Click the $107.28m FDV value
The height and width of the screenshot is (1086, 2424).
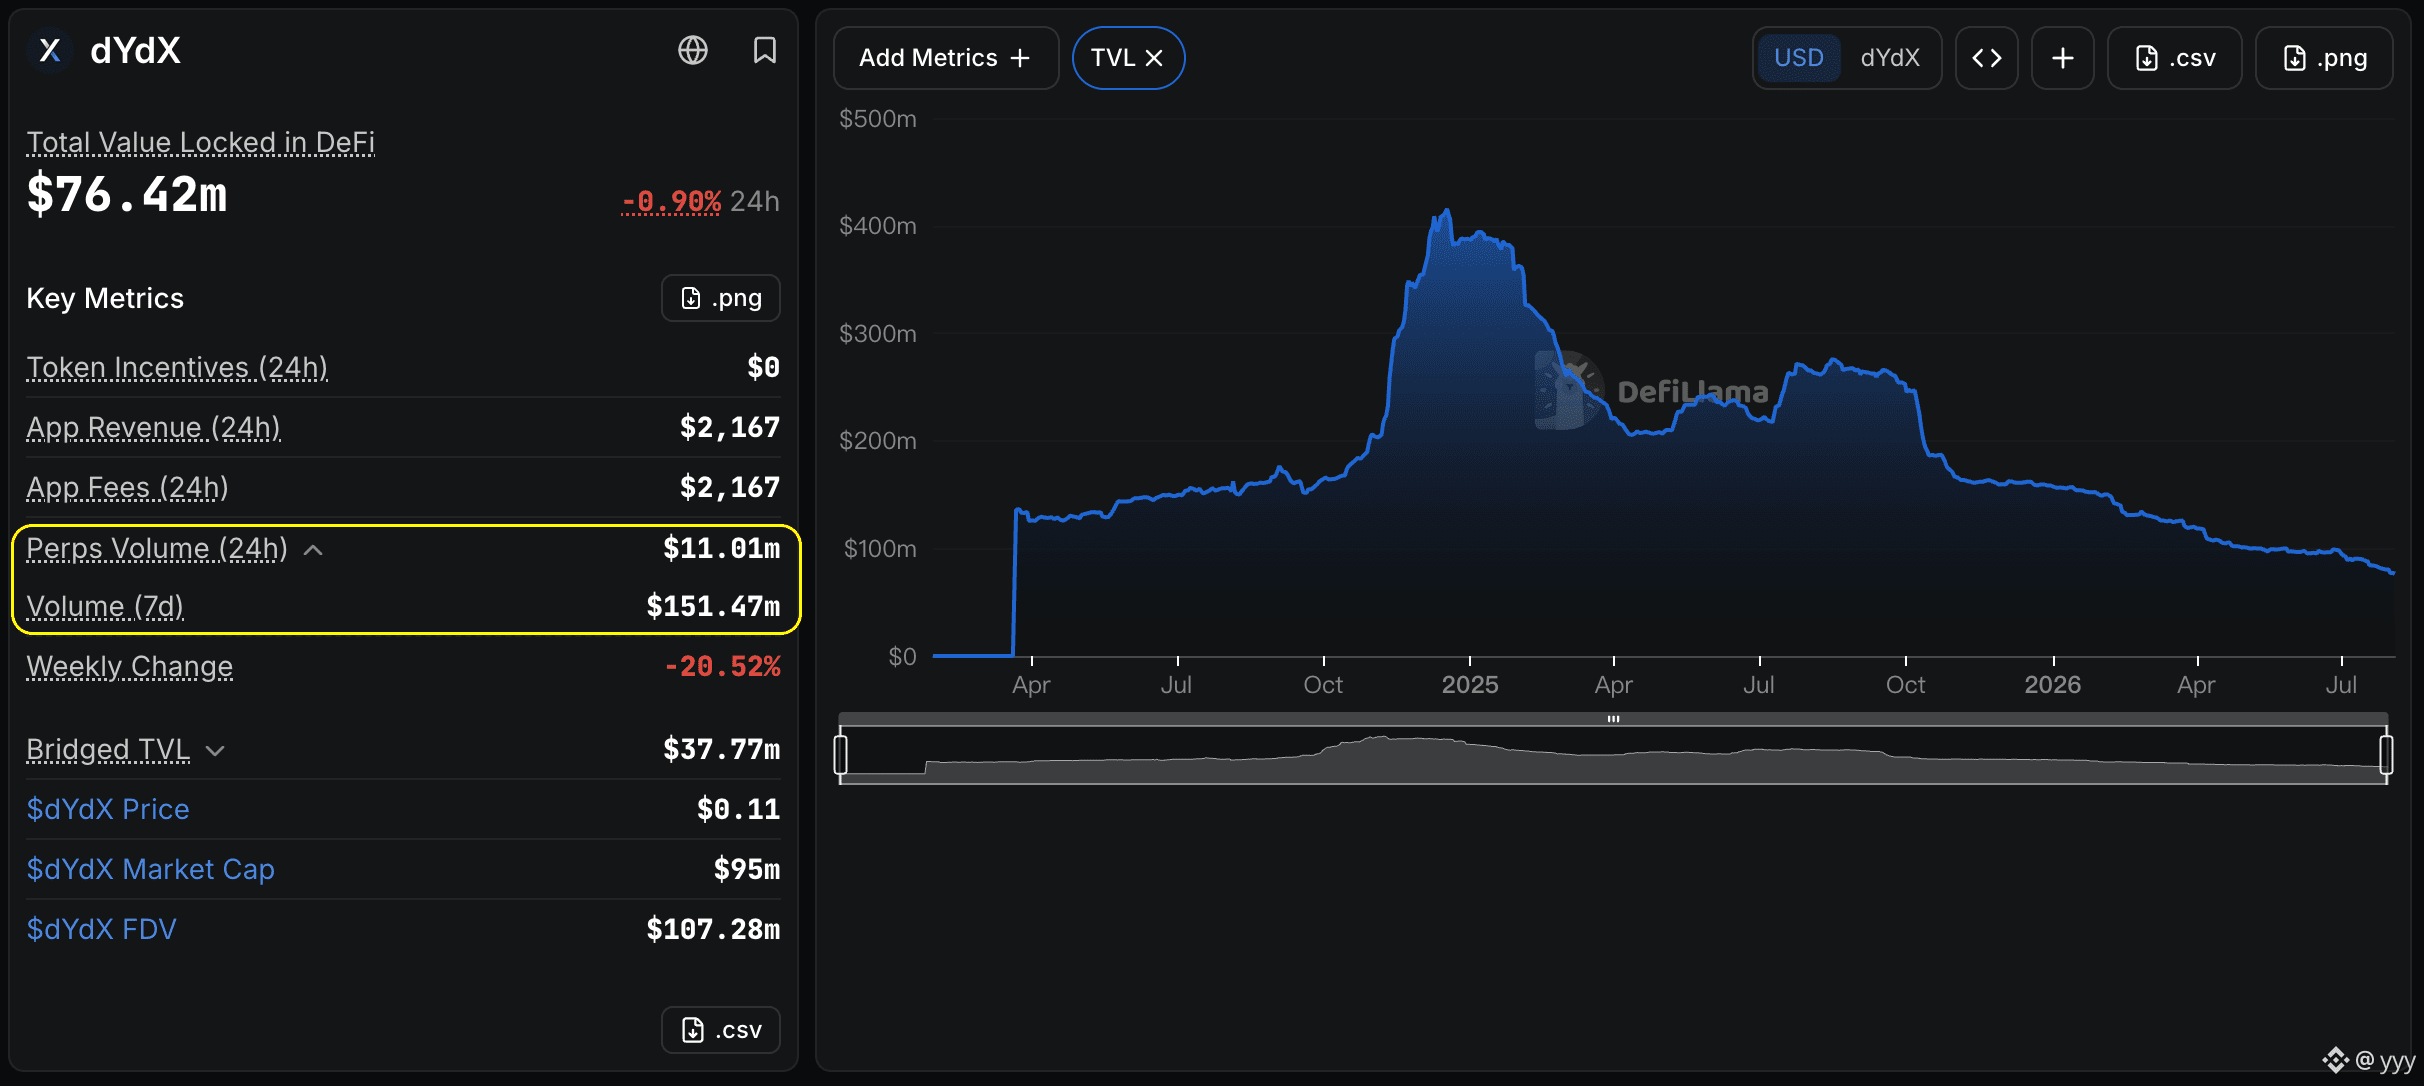[713, 929]
